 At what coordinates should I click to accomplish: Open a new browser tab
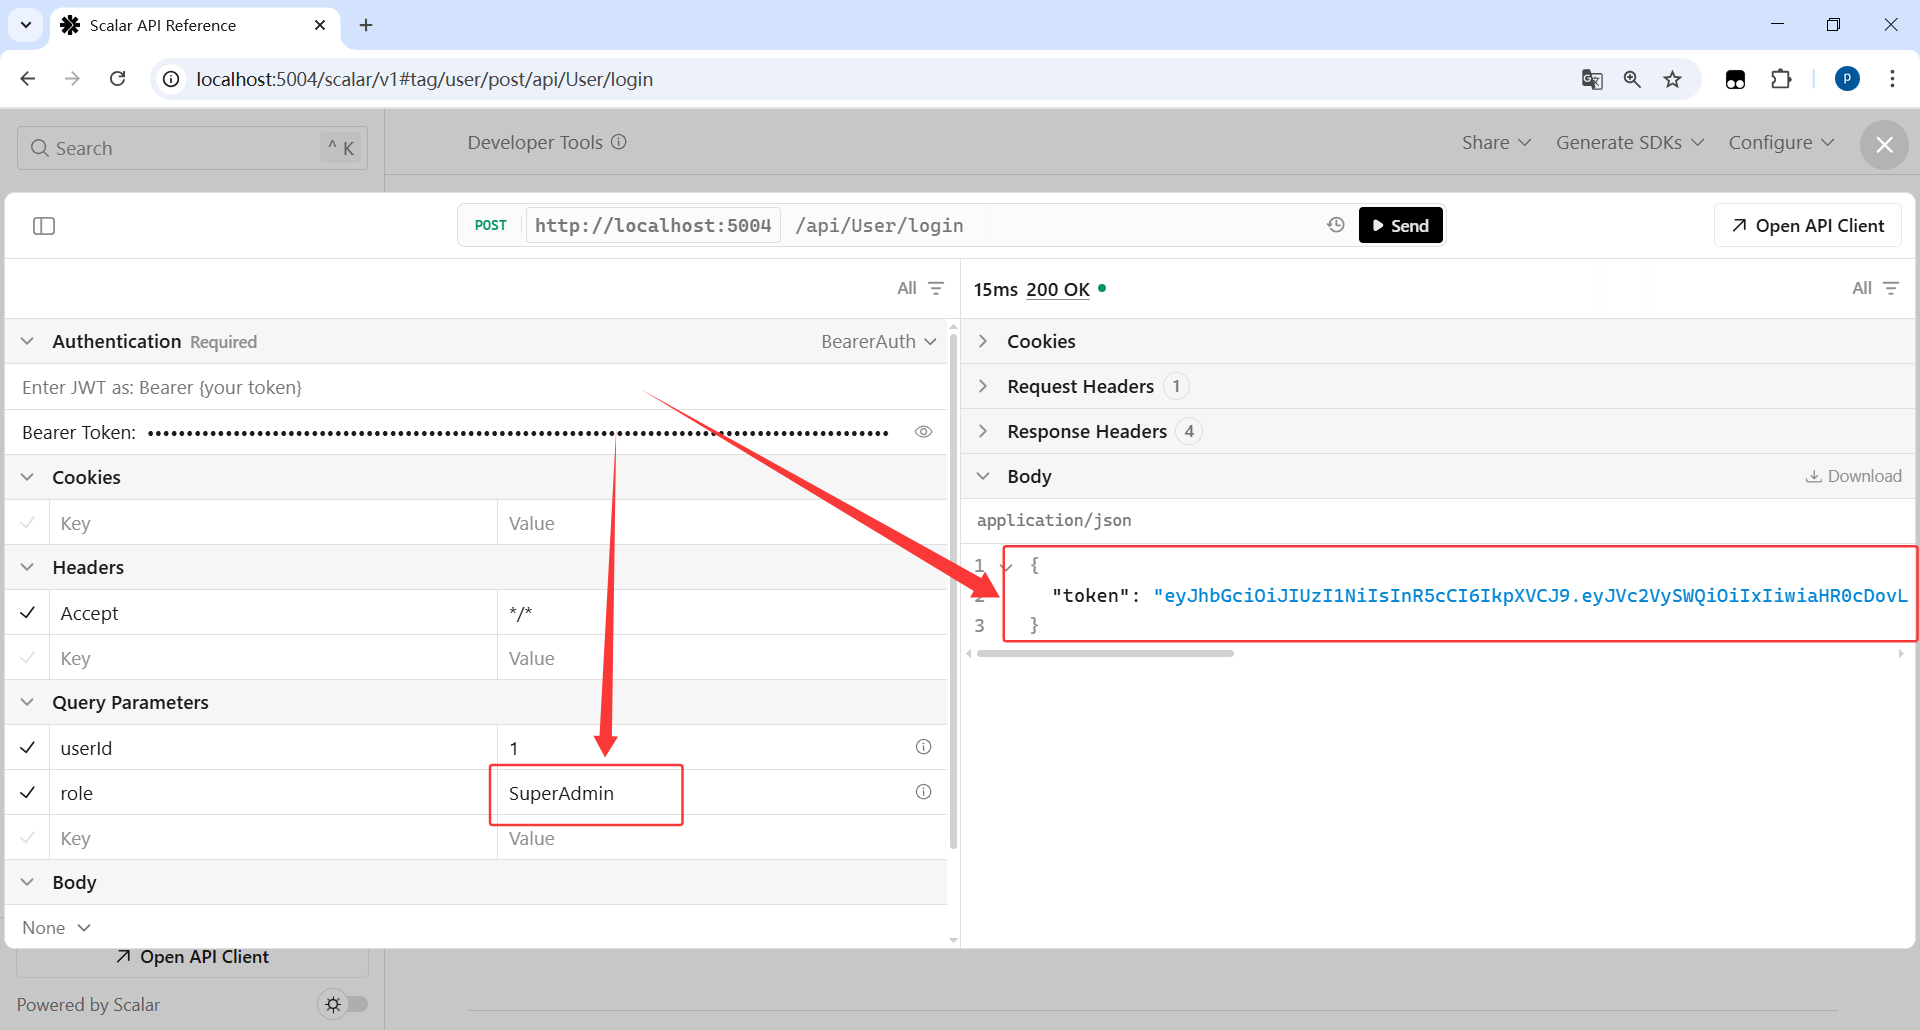point(366,25)
